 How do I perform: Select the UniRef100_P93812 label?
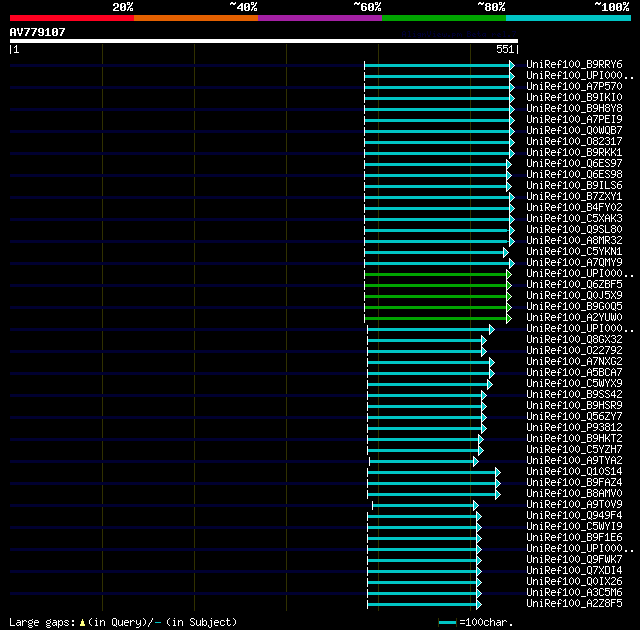(x=574, y=428)
